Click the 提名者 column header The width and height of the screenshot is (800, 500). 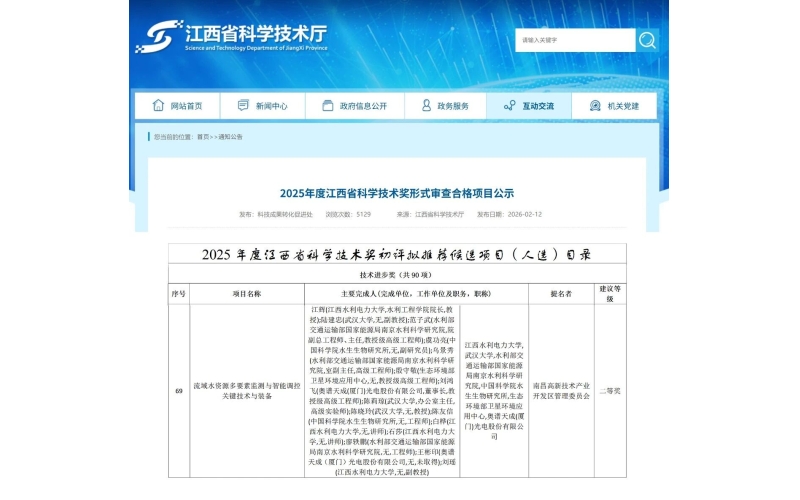pos(561,293)
